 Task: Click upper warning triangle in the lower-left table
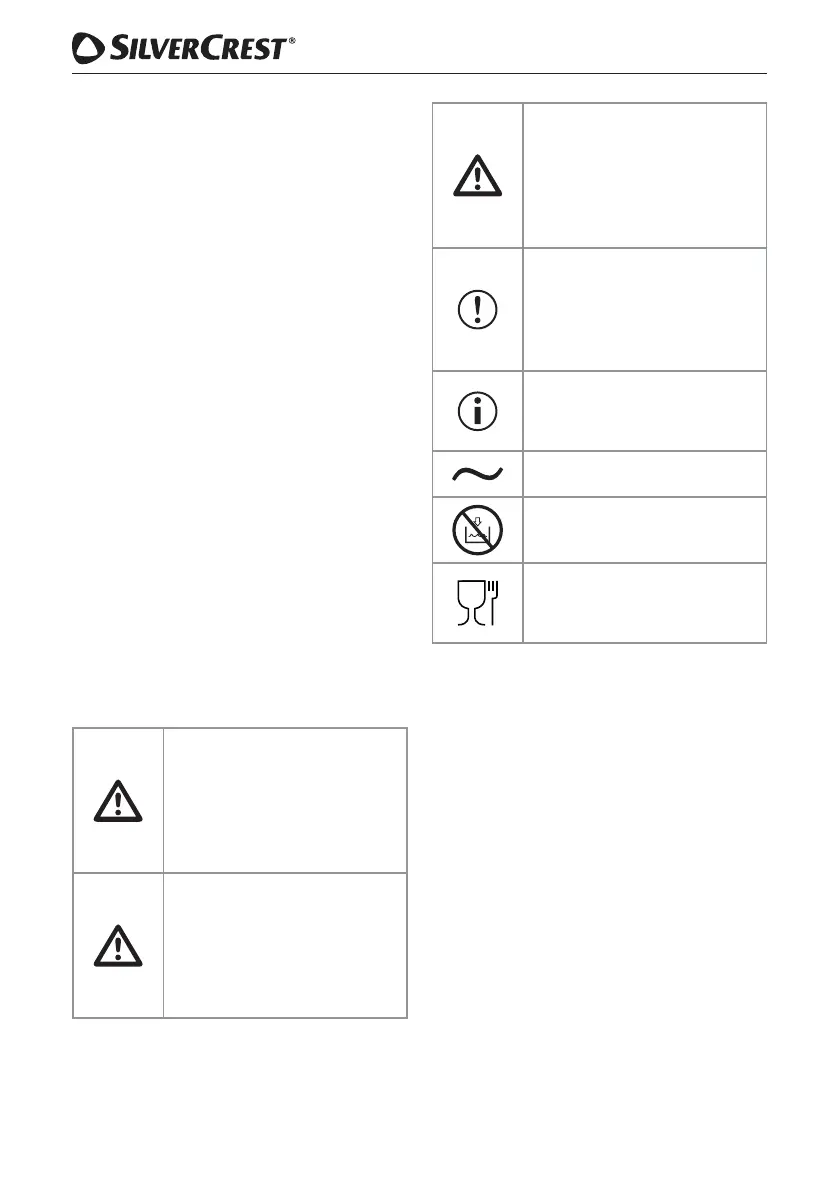[118, 801]
